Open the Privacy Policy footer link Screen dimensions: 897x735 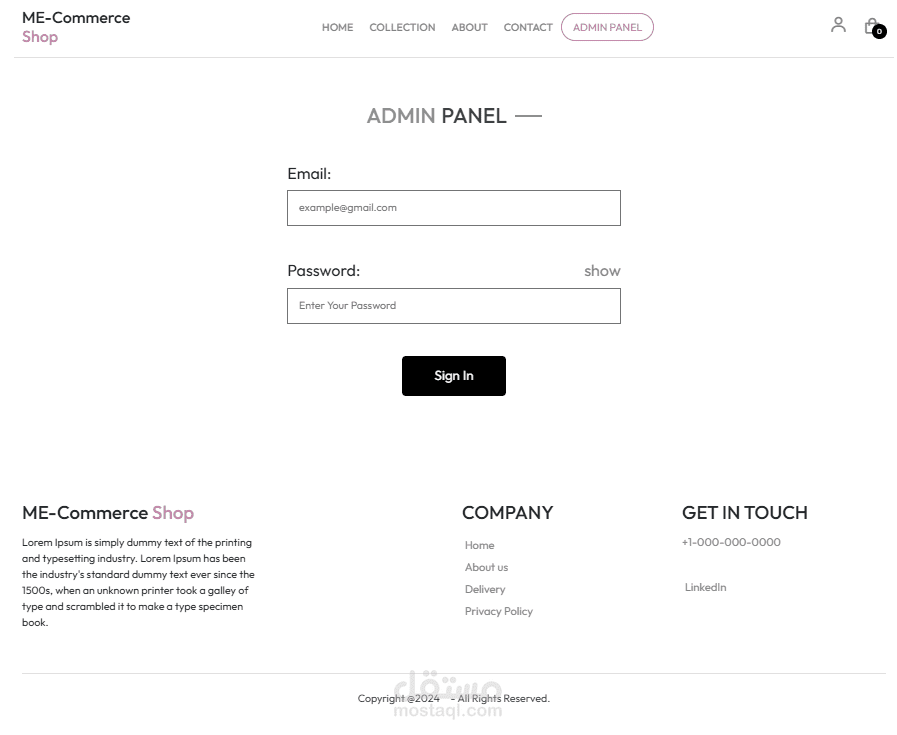coord(498,611)
